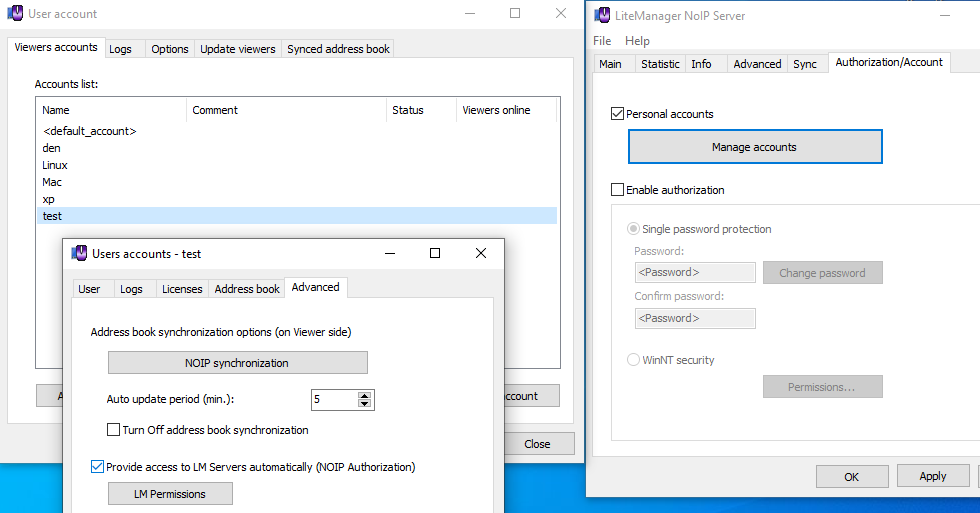Screen dimensions: 980x513
Task: Click the Comment column header
Action: (286, 110)
